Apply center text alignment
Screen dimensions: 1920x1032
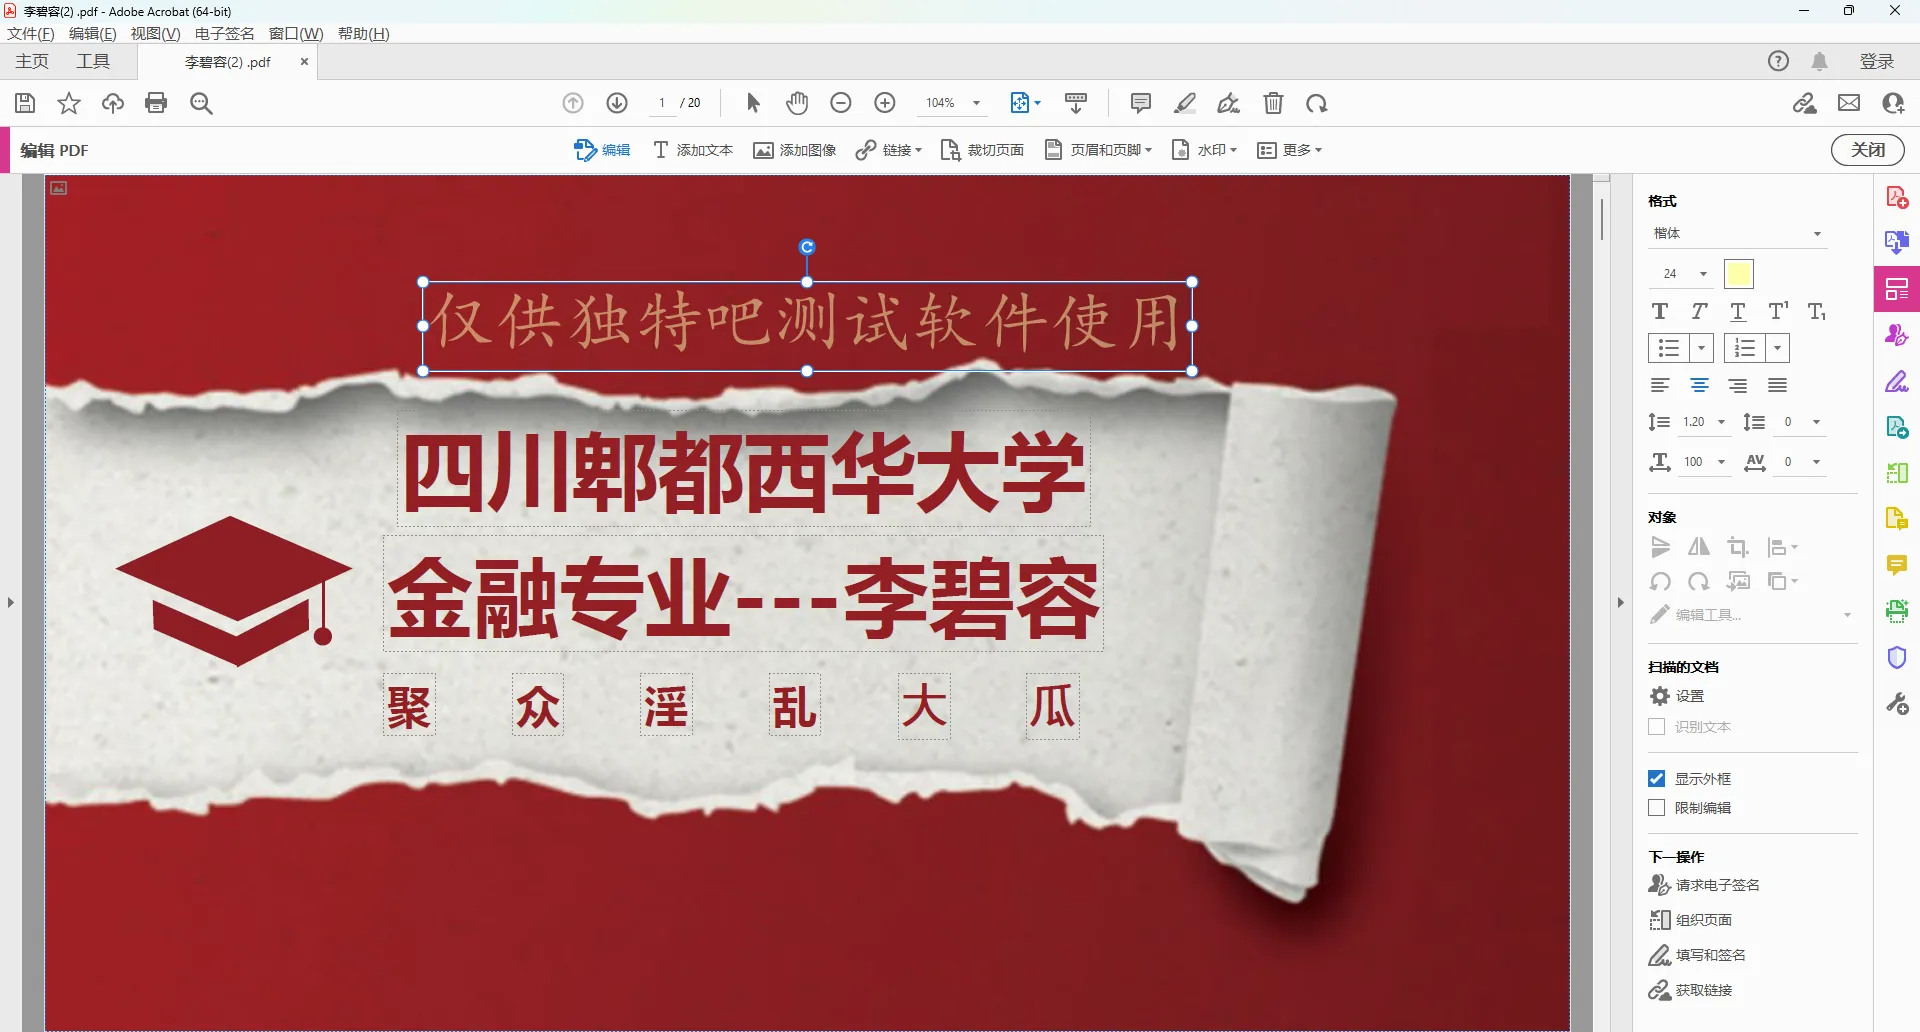pos(1699,385)
